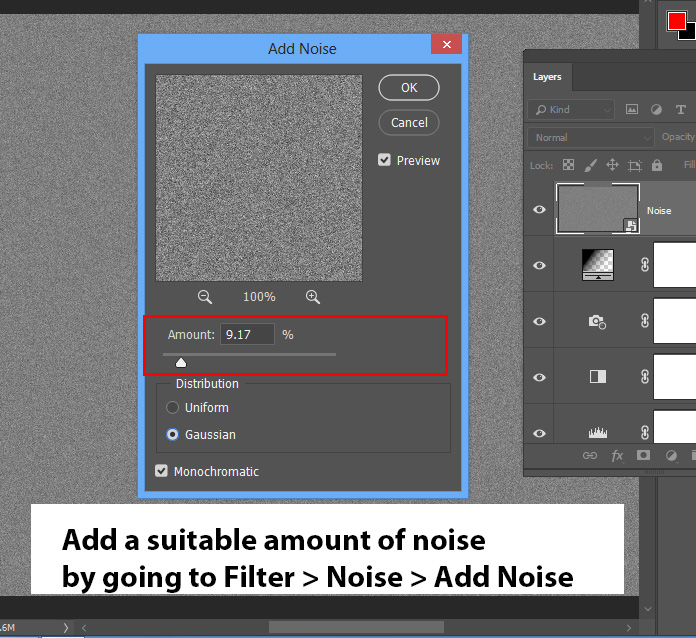Zoom in the Add Noise preview
Viewport: 696px width, 638px height.
click(313, 297)
